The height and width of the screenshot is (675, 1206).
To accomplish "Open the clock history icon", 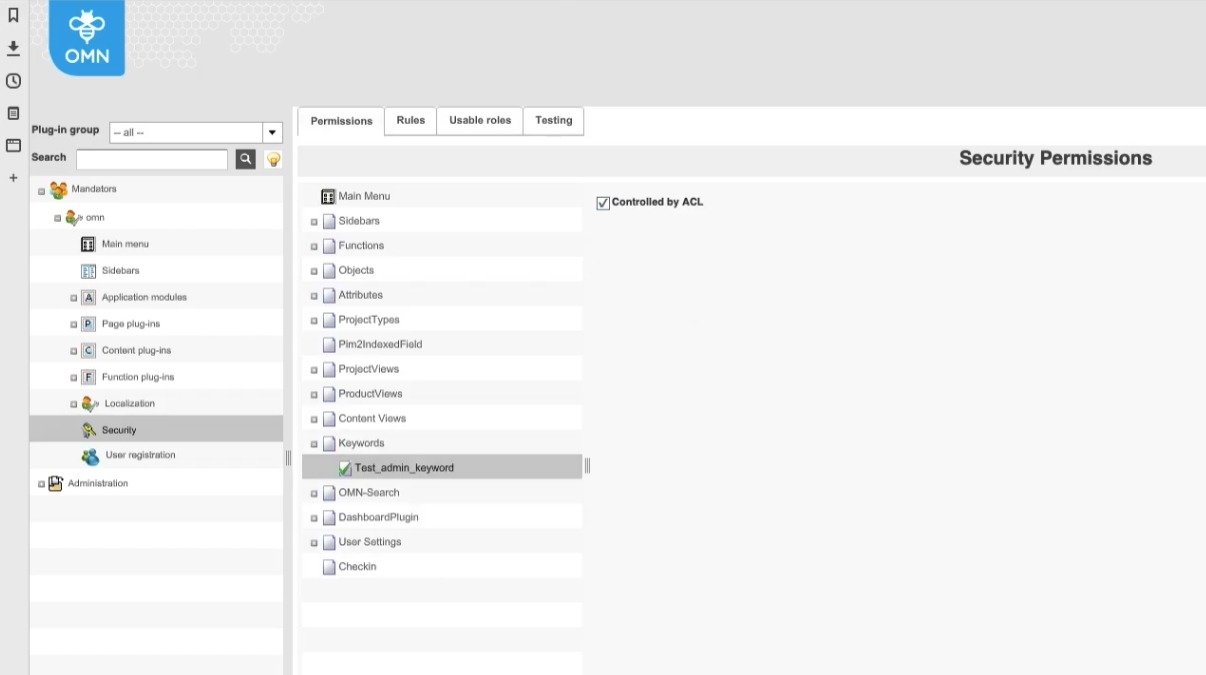I will tap(13, 81).
